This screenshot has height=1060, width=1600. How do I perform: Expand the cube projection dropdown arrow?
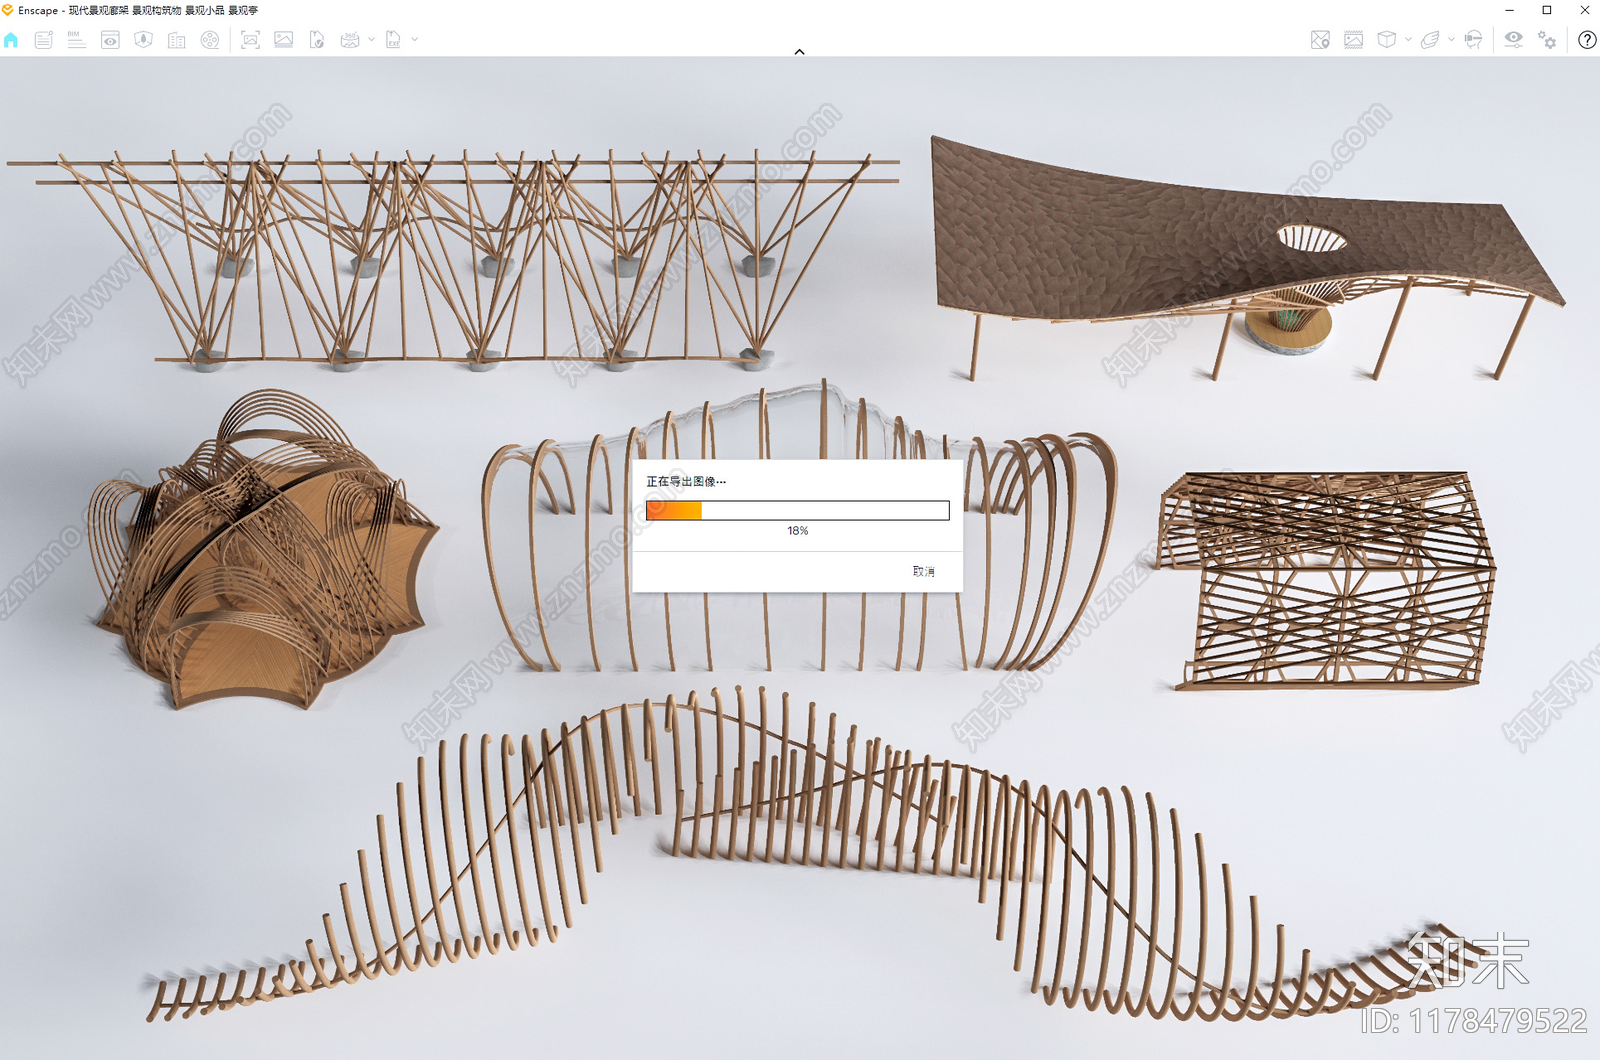point(1408,40)
